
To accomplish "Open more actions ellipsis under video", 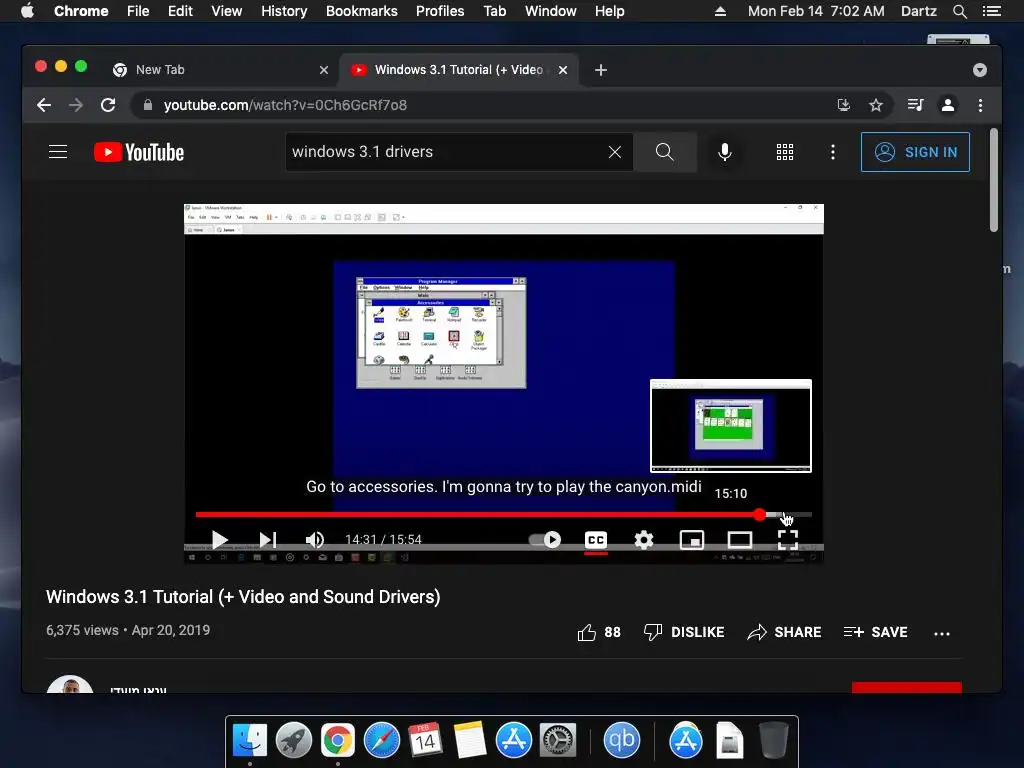I will tap(942, 633).
